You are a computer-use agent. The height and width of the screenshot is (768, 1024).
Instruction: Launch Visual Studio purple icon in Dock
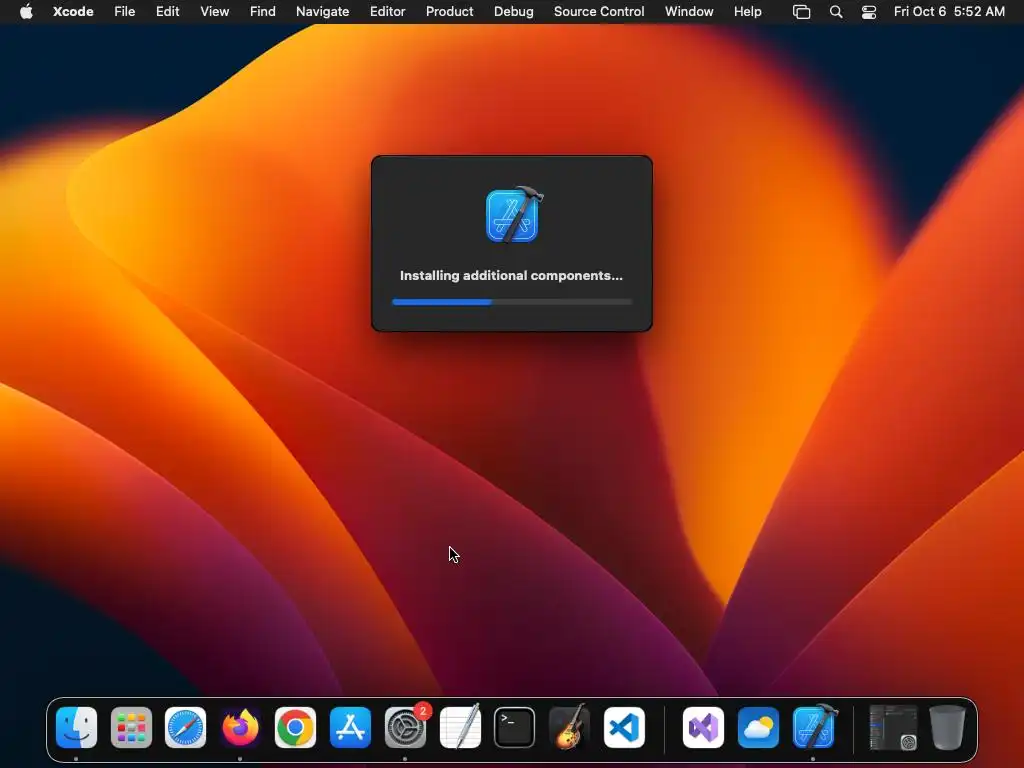click(703, 728)
